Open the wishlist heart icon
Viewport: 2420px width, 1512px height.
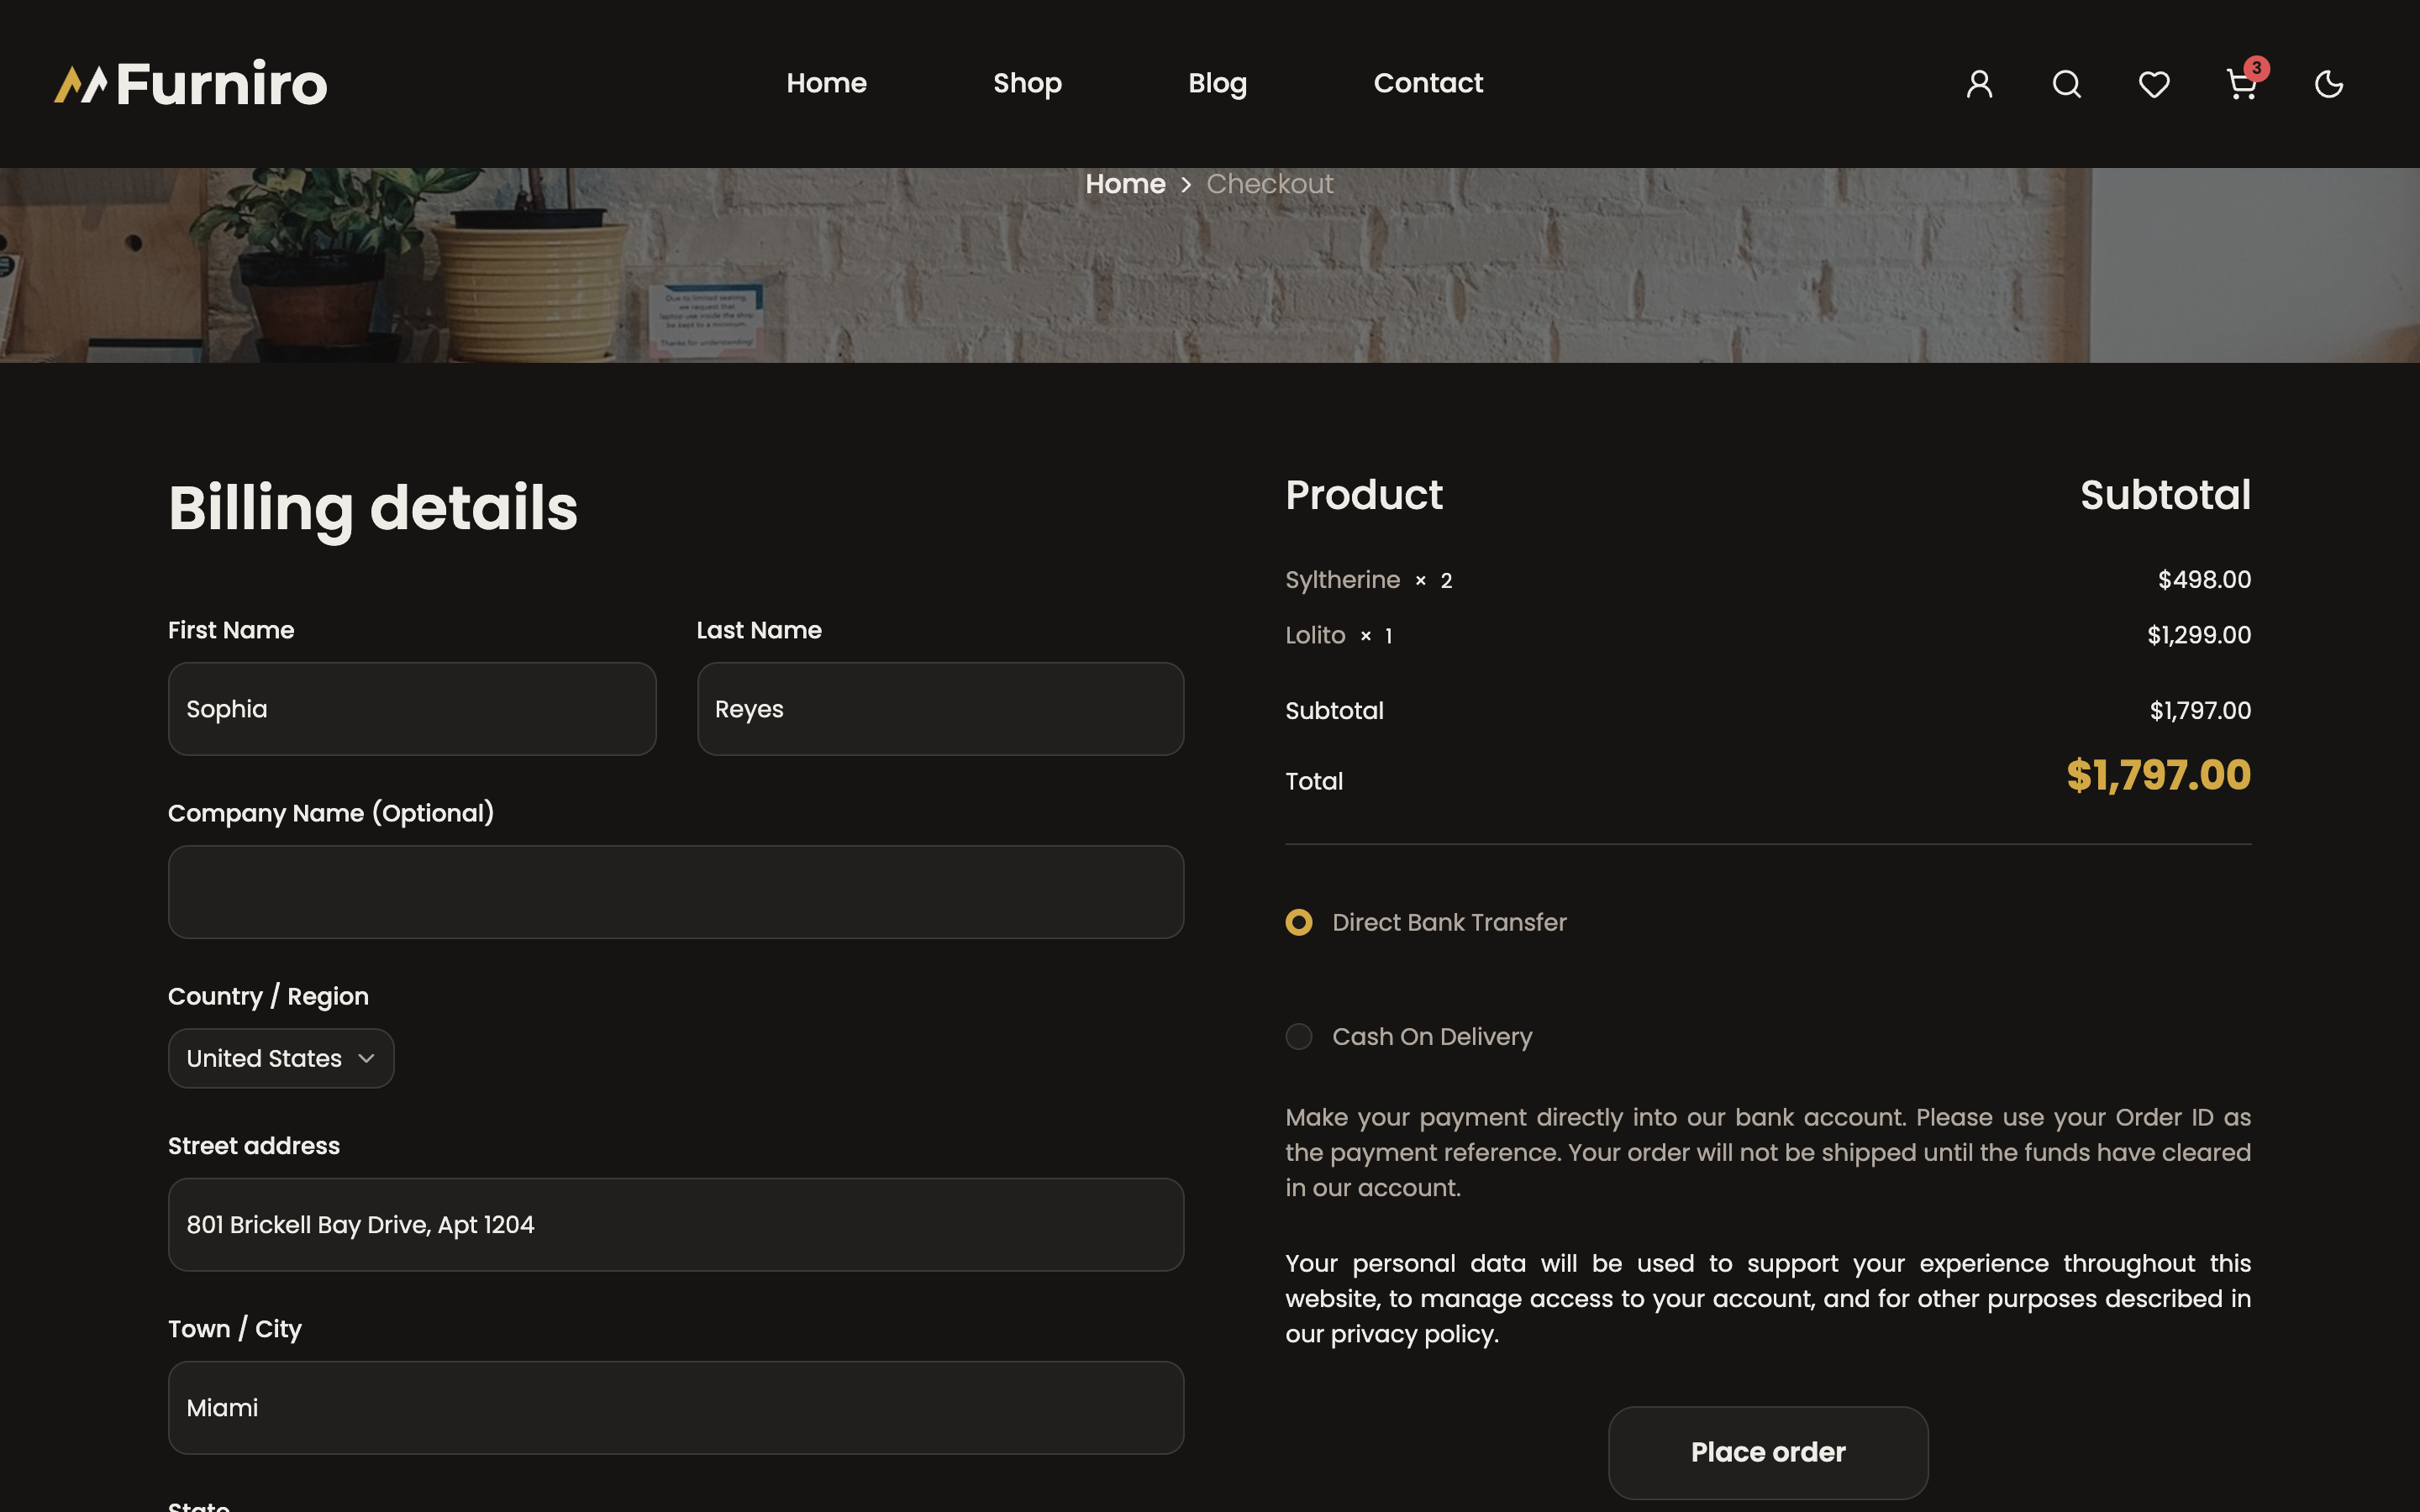2154,84
